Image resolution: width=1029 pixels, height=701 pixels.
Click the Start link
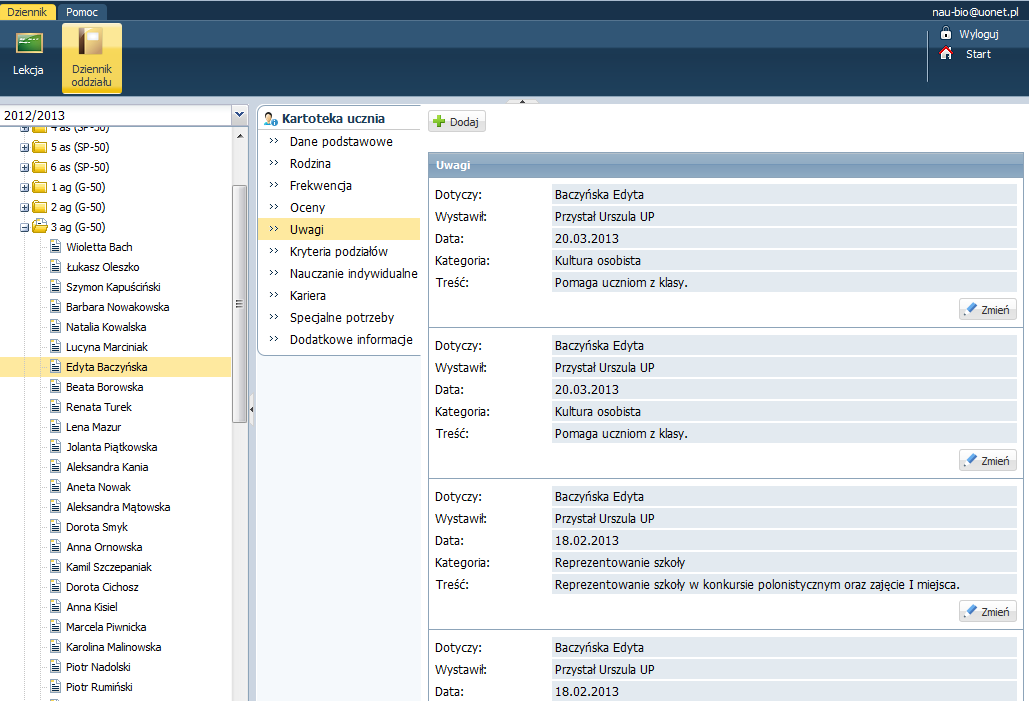click(x=978, y=54)
